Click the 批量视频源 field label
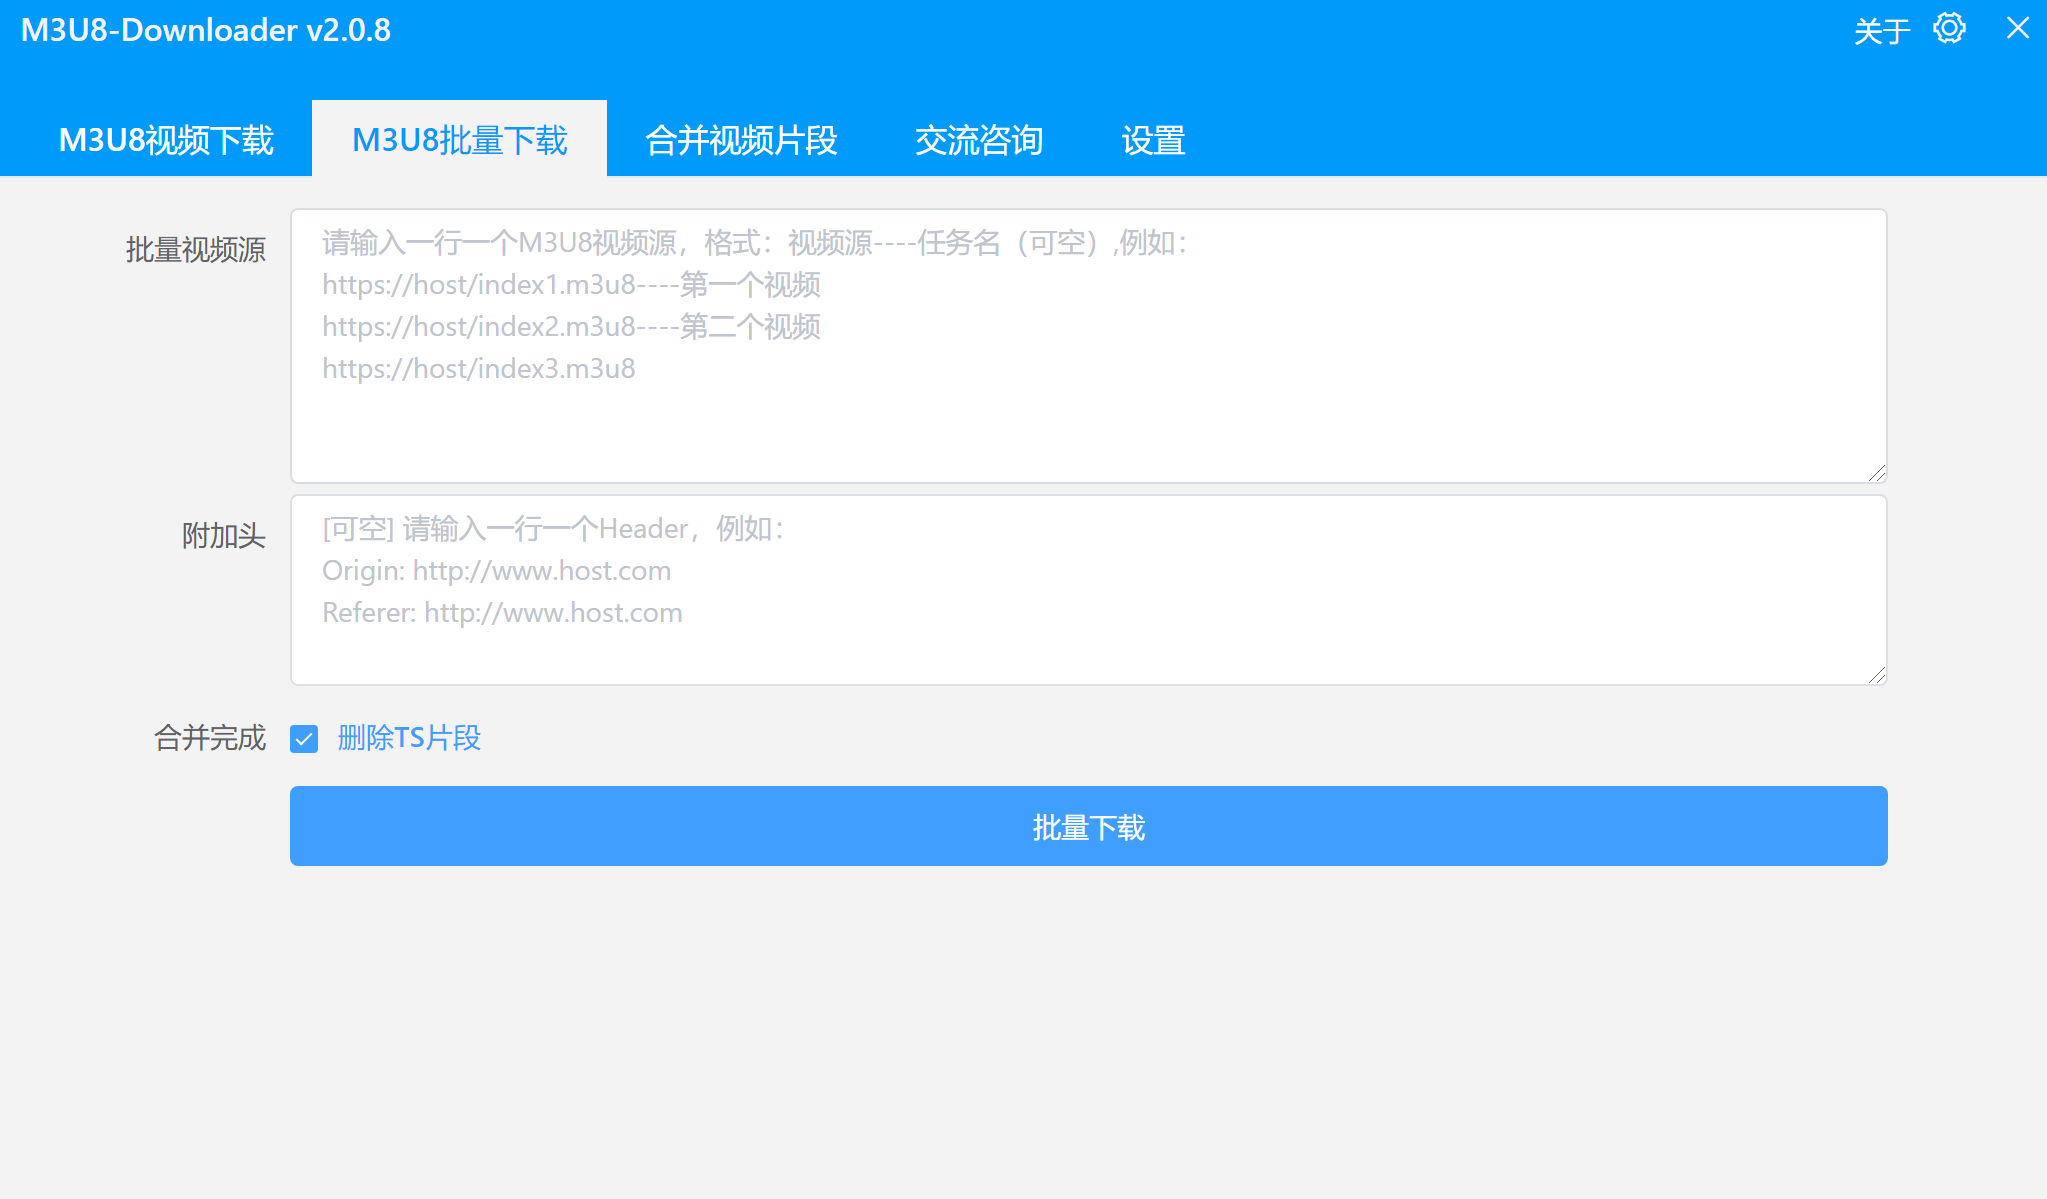Viewport: 2047px width, 1199px height. [195, 250]
